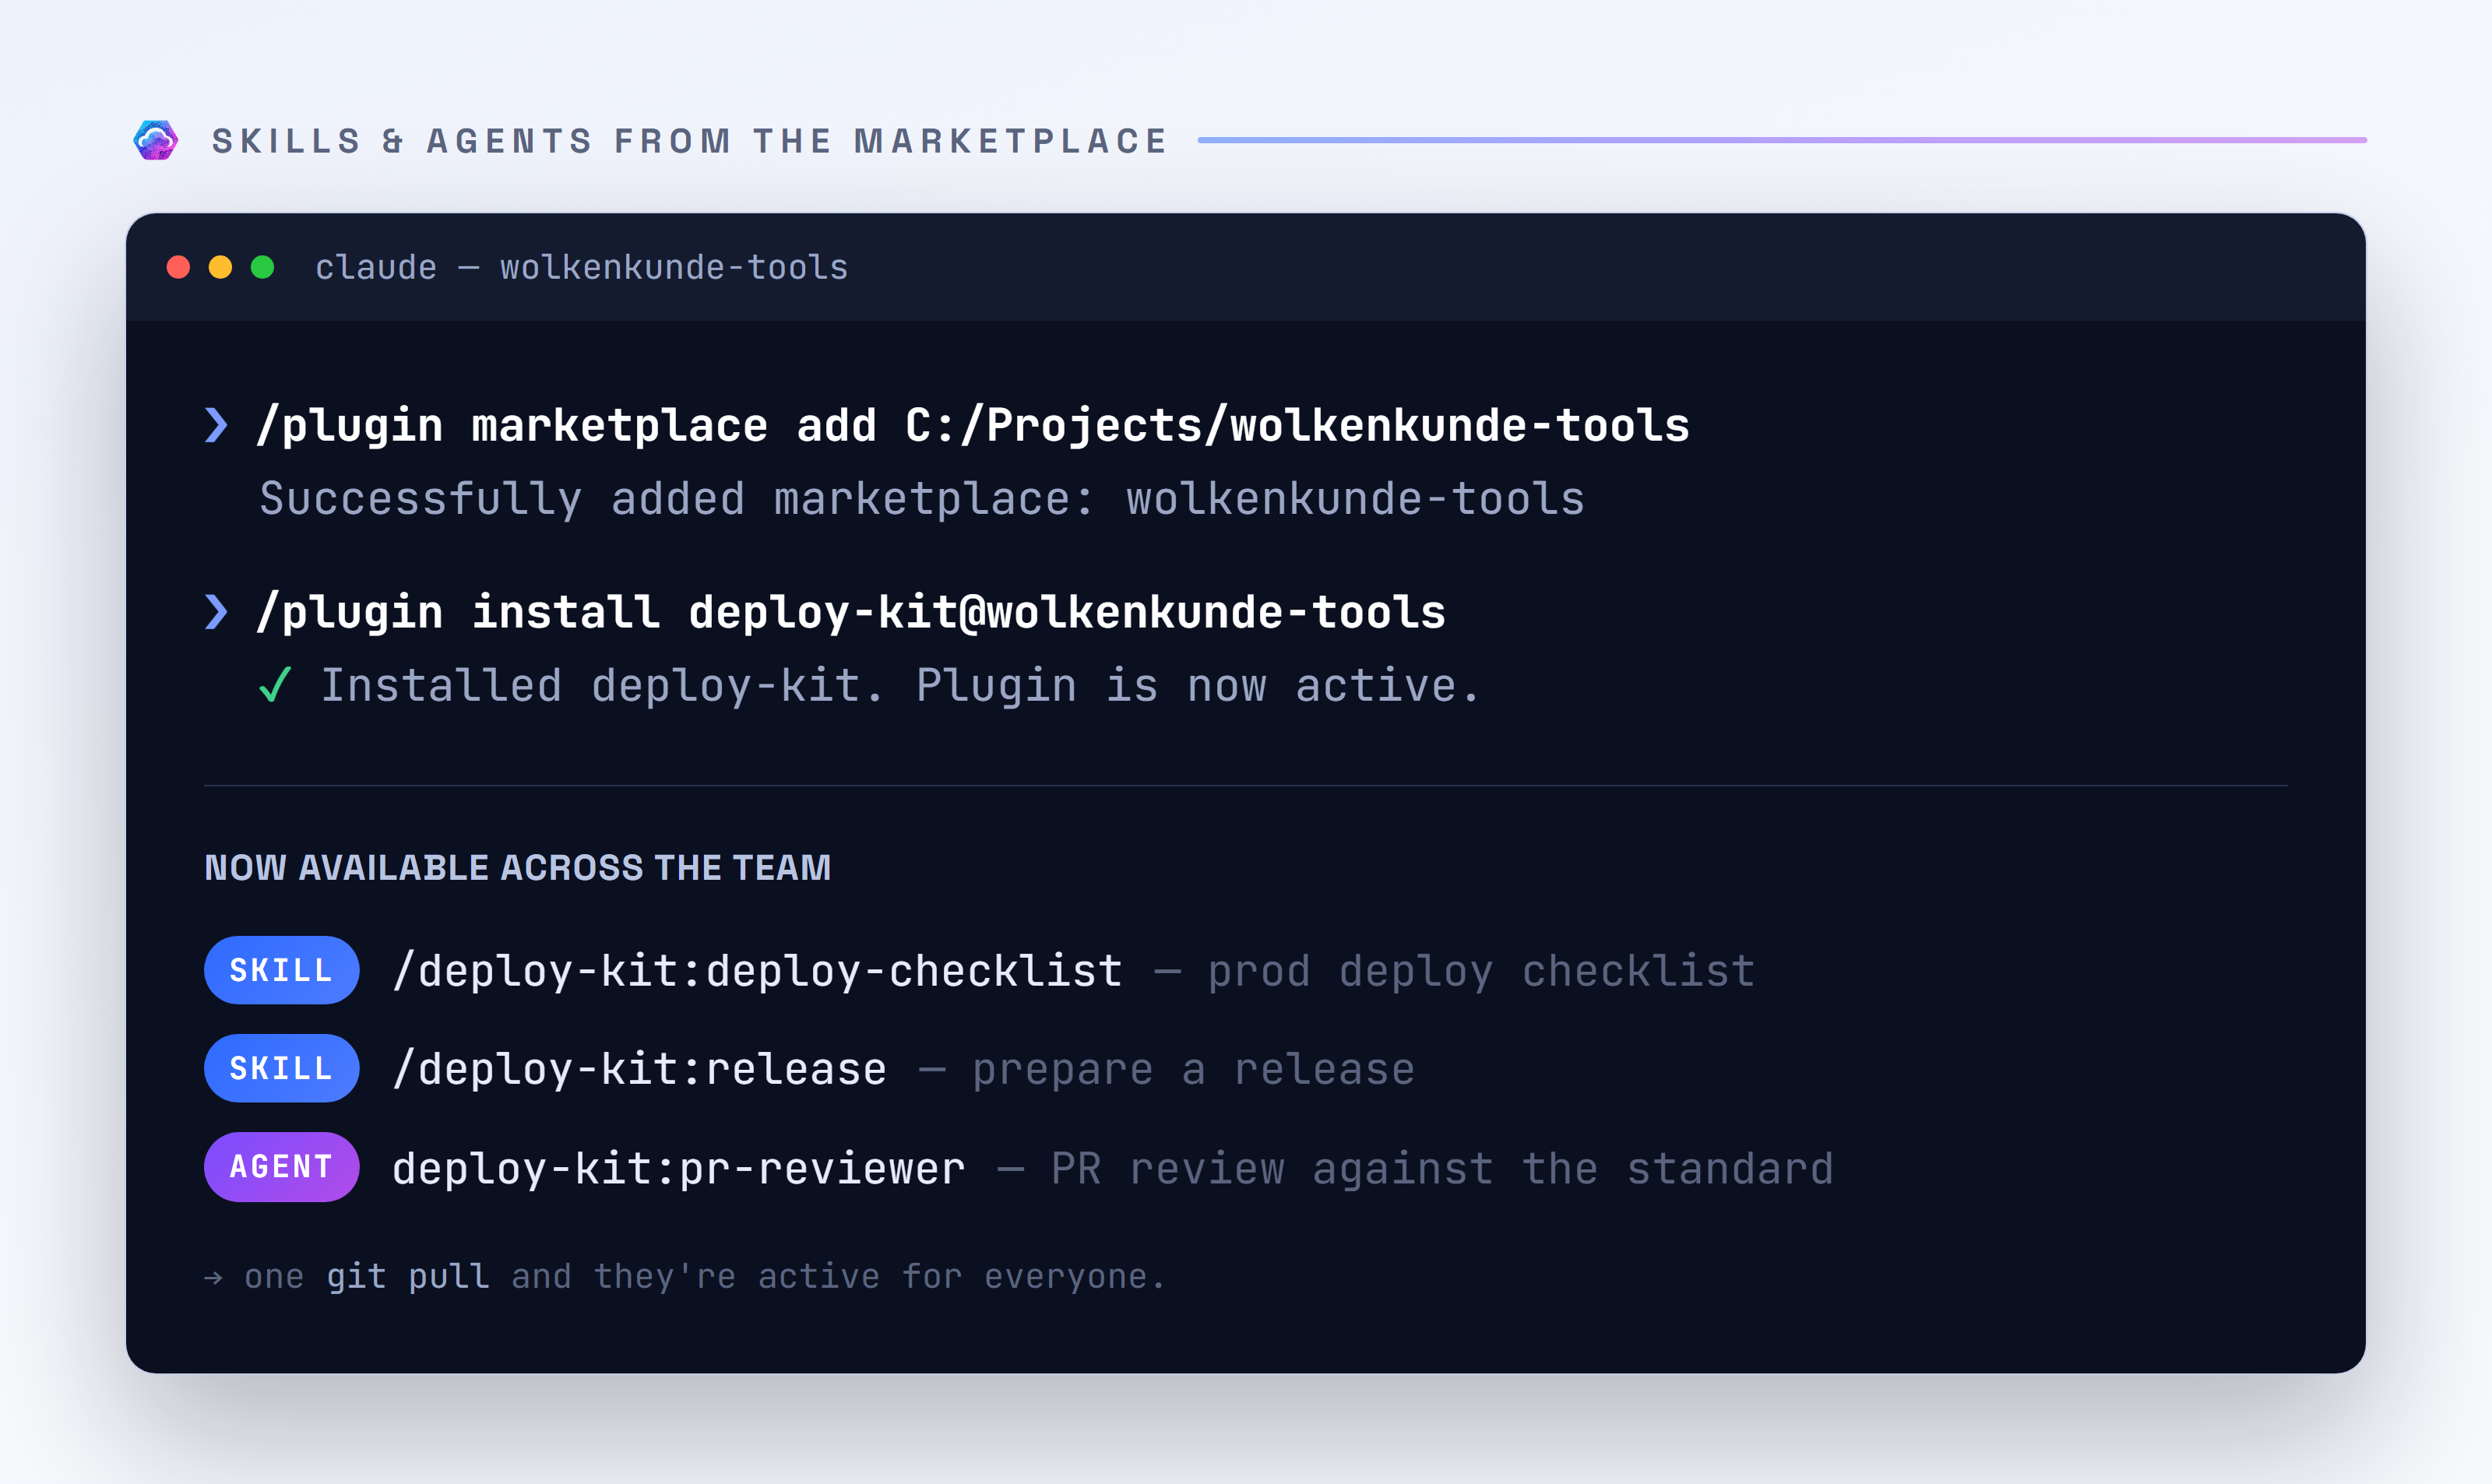Image resolution: width=2492 pixels, height=1484 pixels.
Task: Click the '/deploy-kit:release' command name
Action: [639, 1070]
